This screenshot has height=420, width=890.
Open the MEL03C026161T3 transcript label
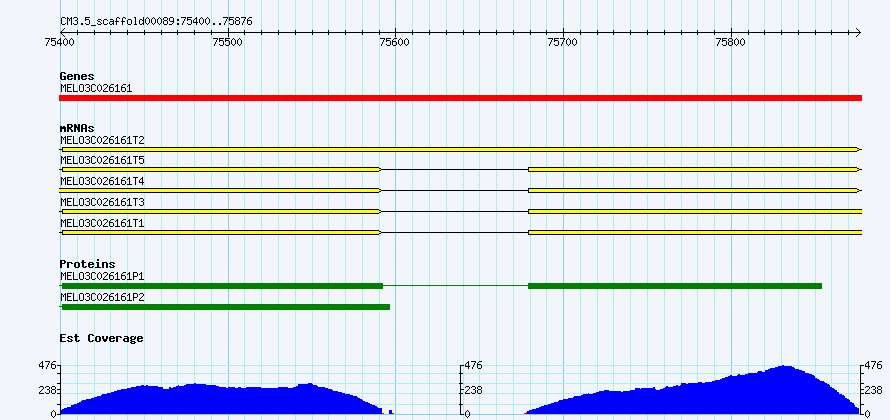point(102,203)
